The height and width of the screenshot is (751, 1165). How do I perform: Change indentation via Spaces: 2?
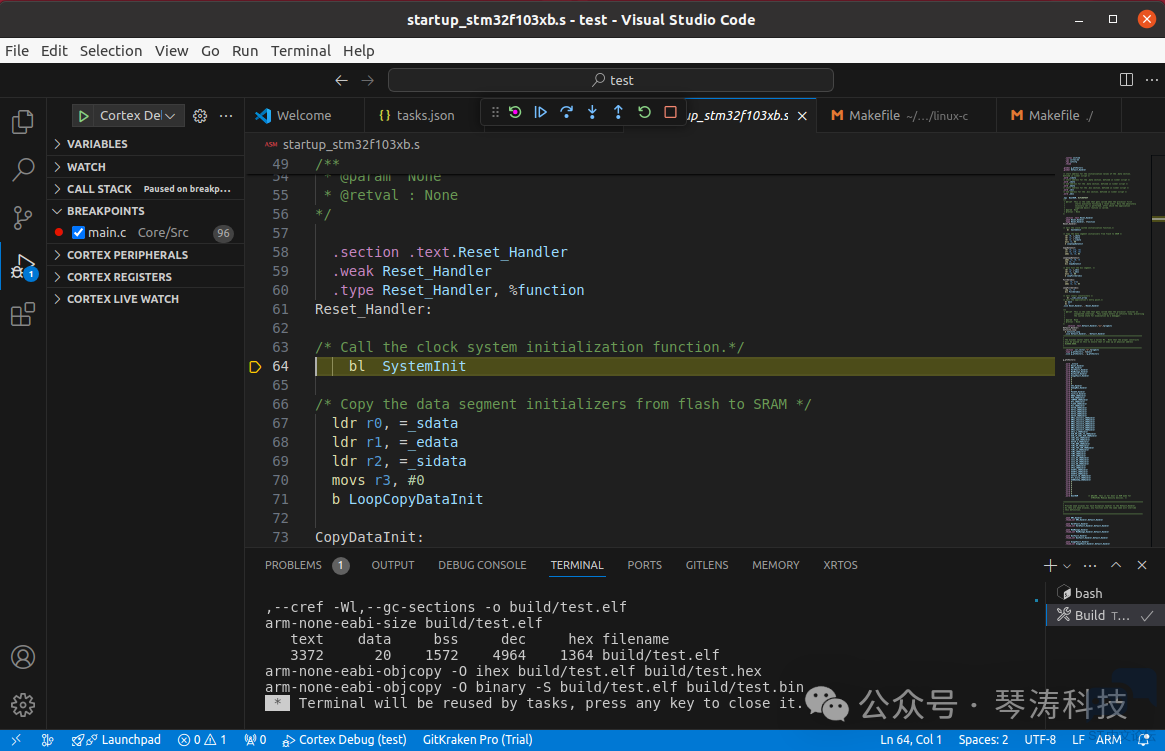983,740
